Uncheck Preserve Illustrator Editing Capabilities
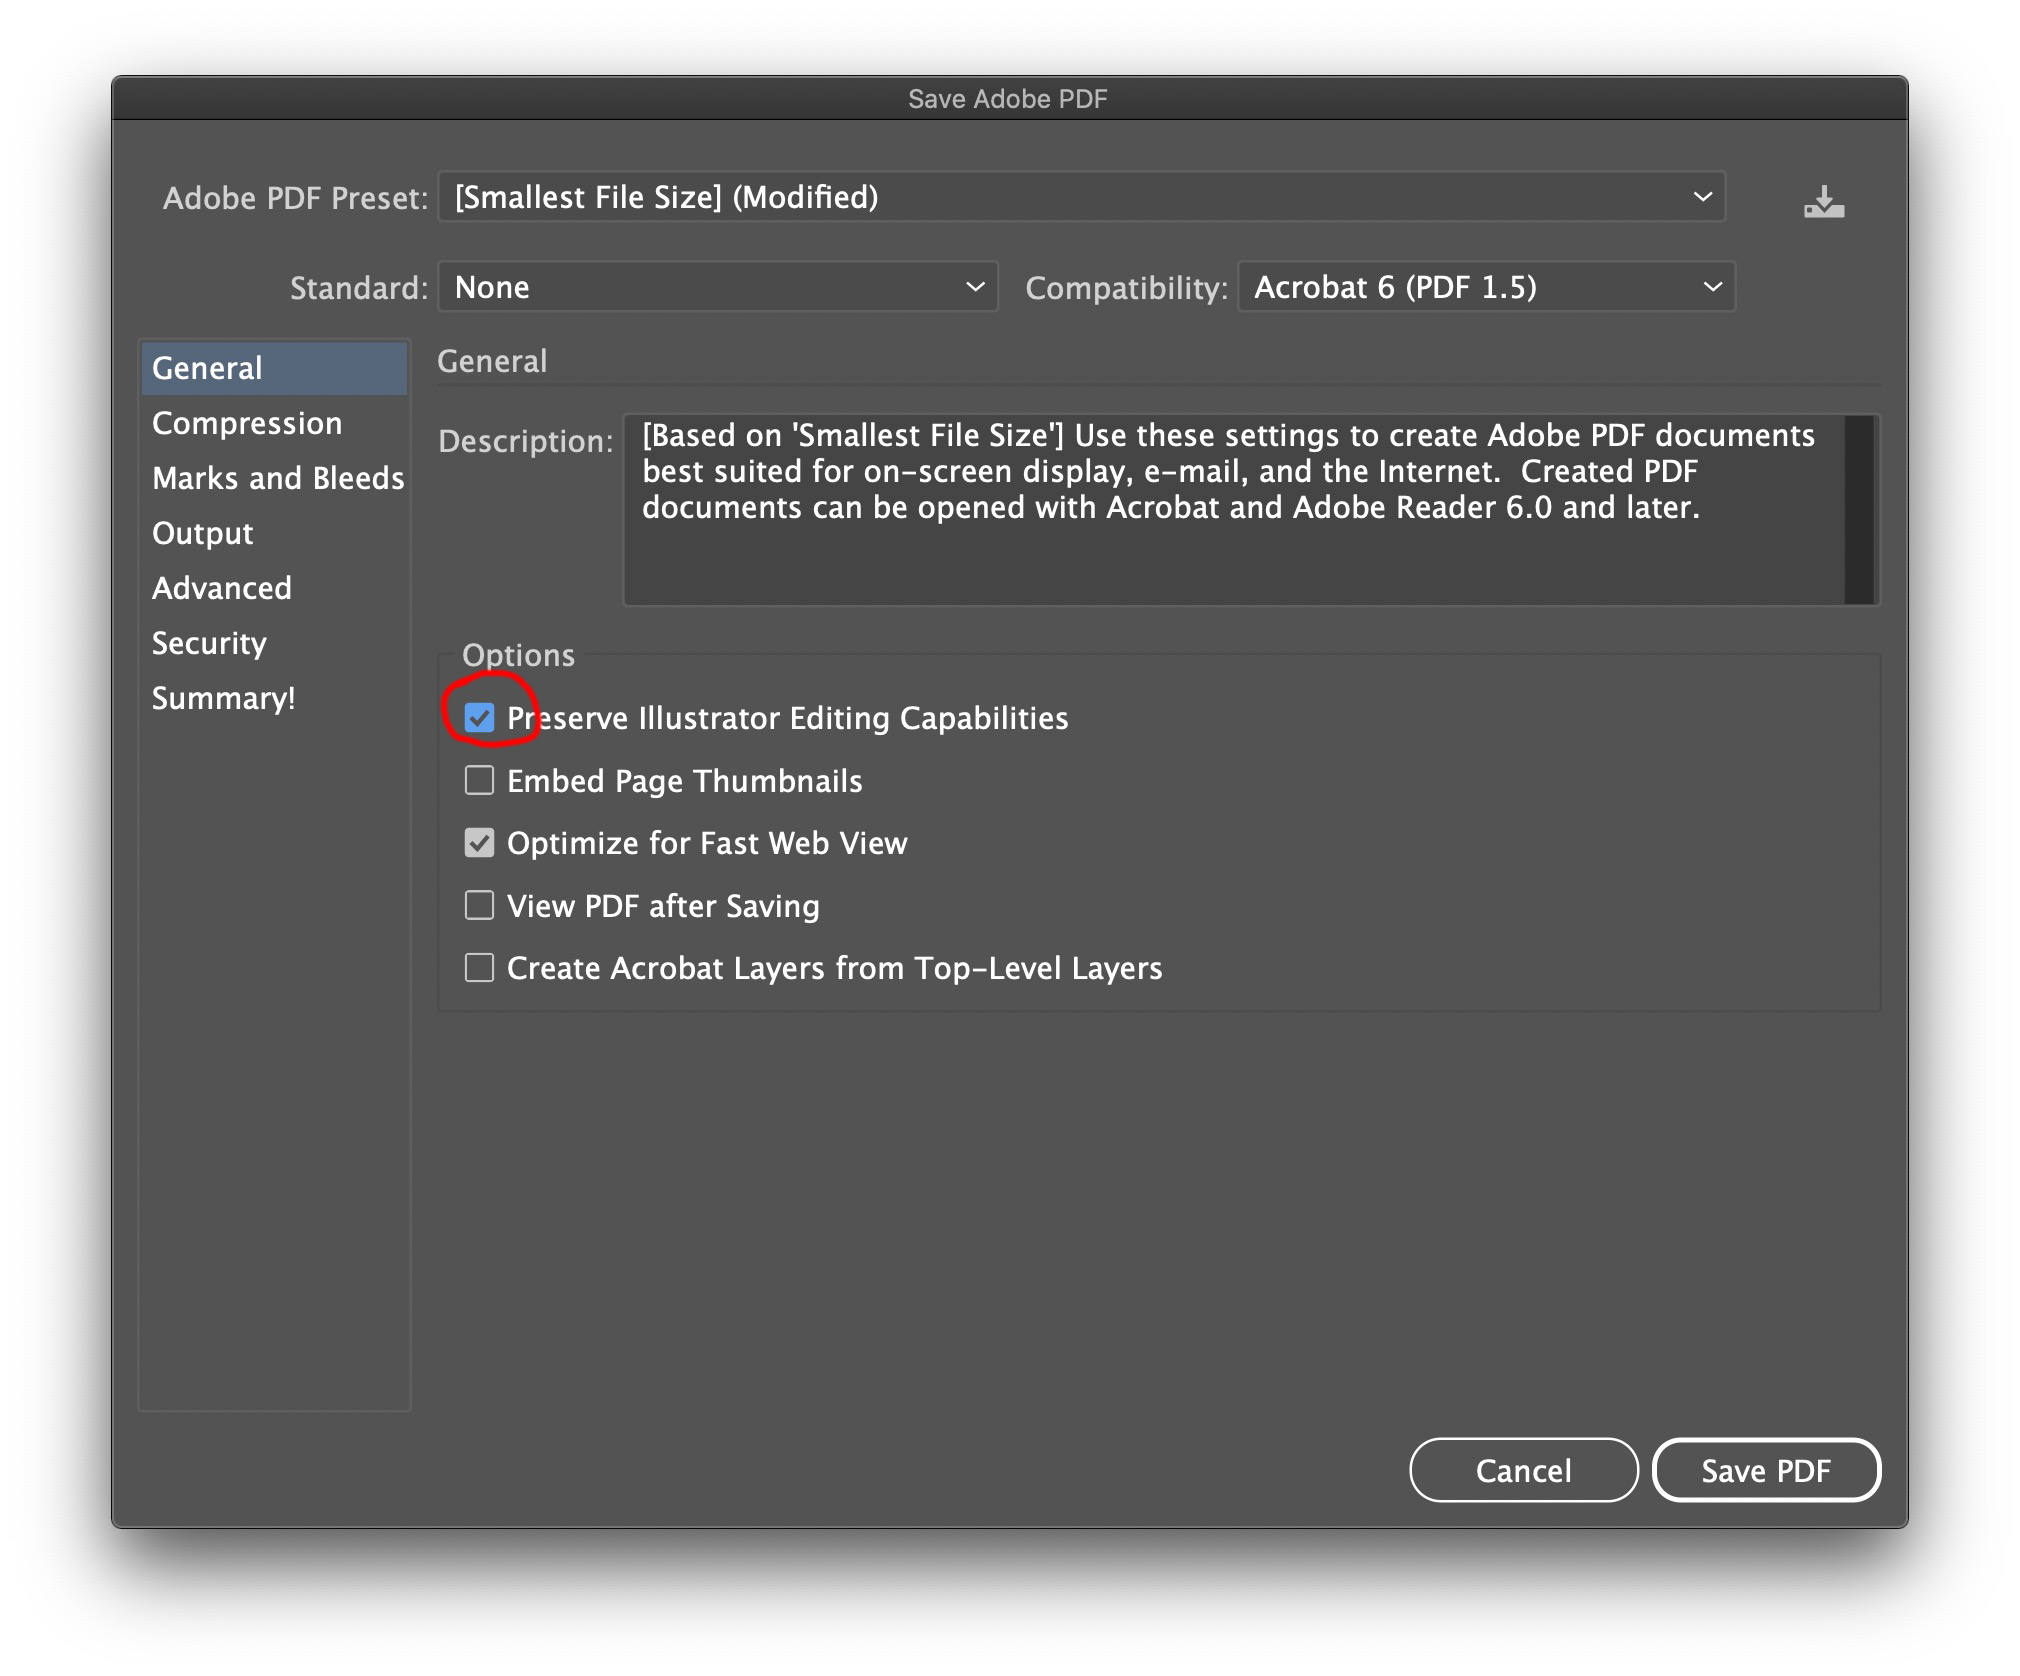This screenshot has height=1676, width=2020. tap(479, 718)
